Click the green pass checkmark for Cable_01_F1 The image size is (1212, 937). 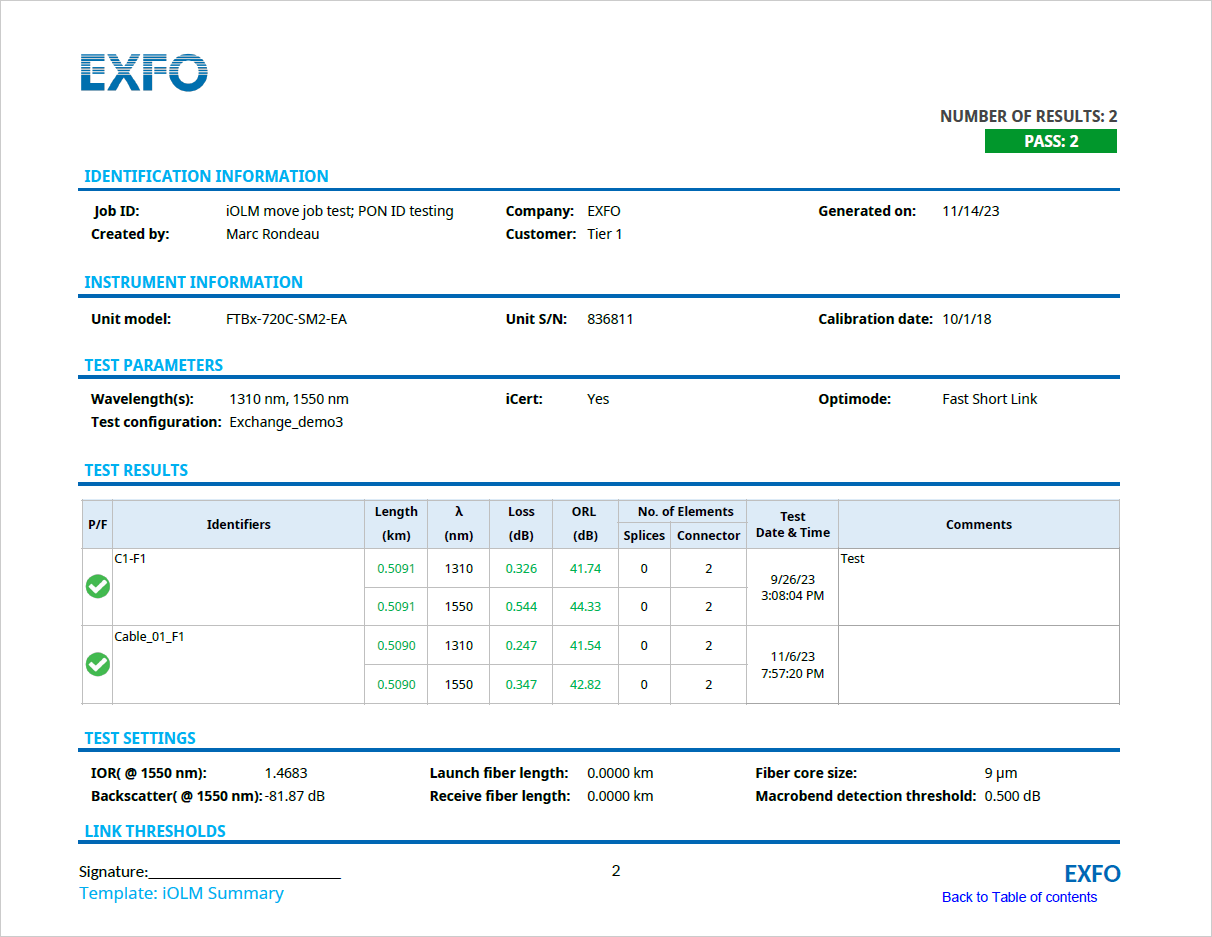(98, 664)
